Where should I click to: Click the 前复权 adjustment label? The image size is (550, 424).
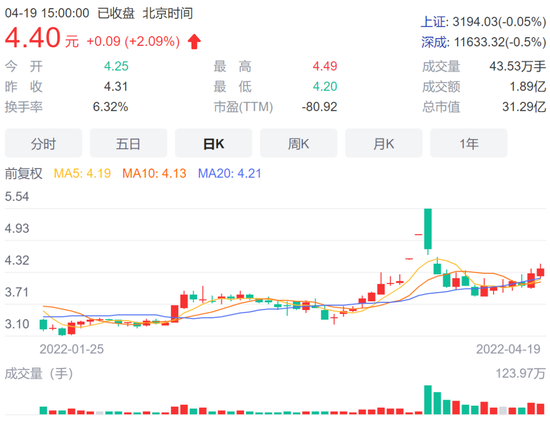[24, 173]
